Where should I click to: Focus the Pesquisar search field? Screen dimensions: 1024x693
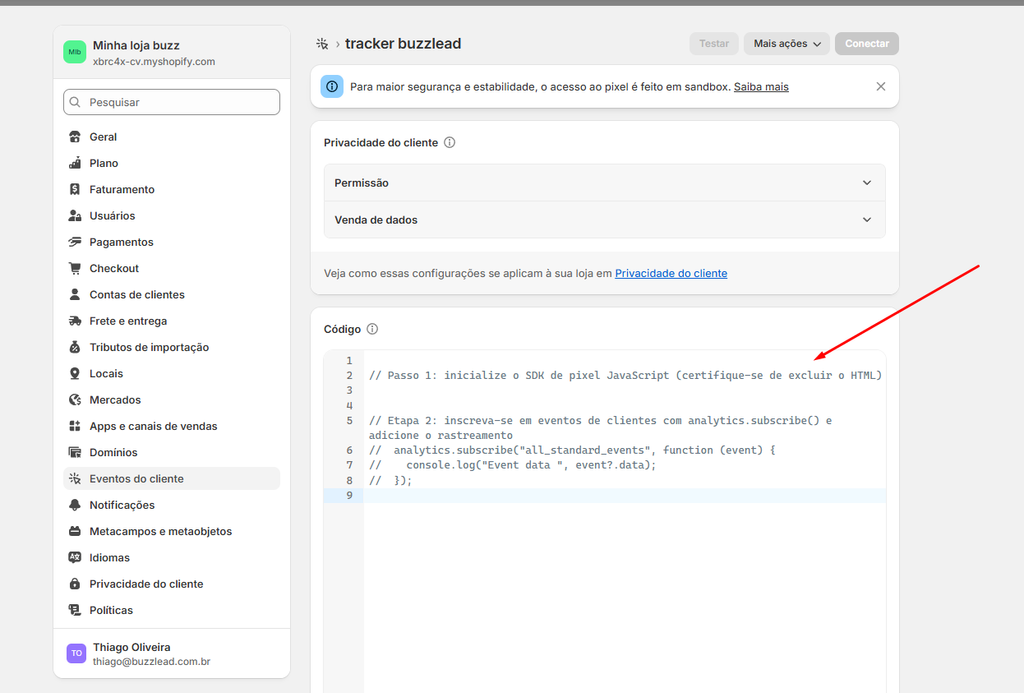171,102
